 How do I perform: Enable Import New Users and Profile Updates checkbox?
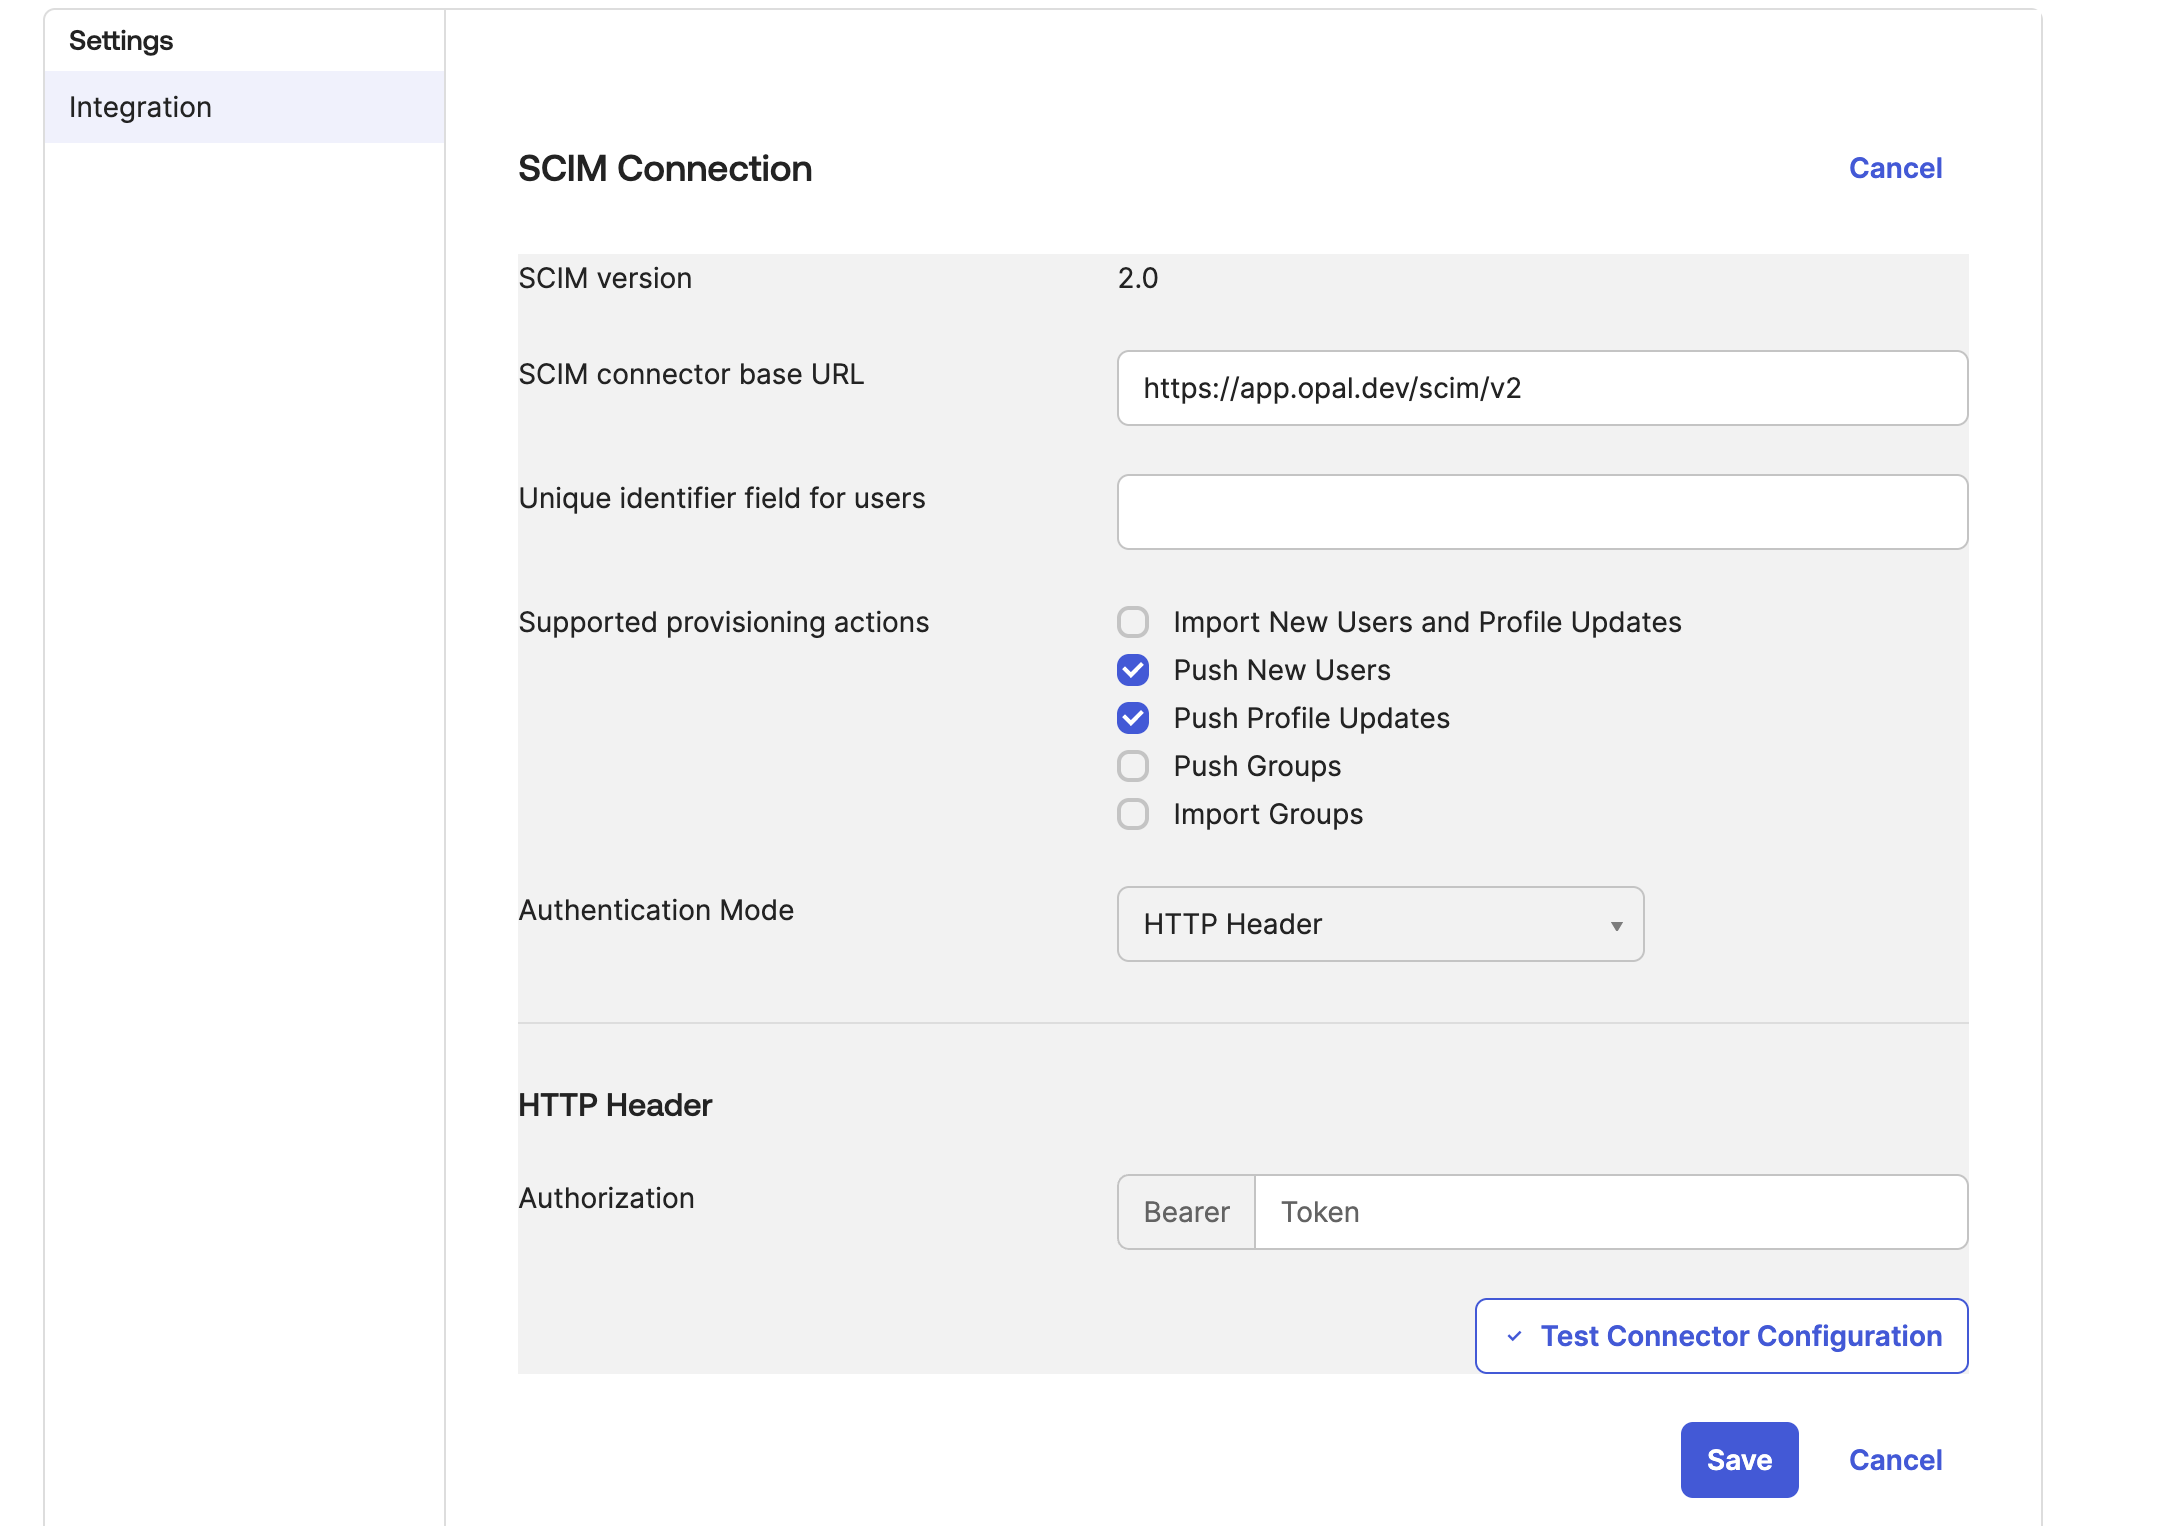[1133, 622]
